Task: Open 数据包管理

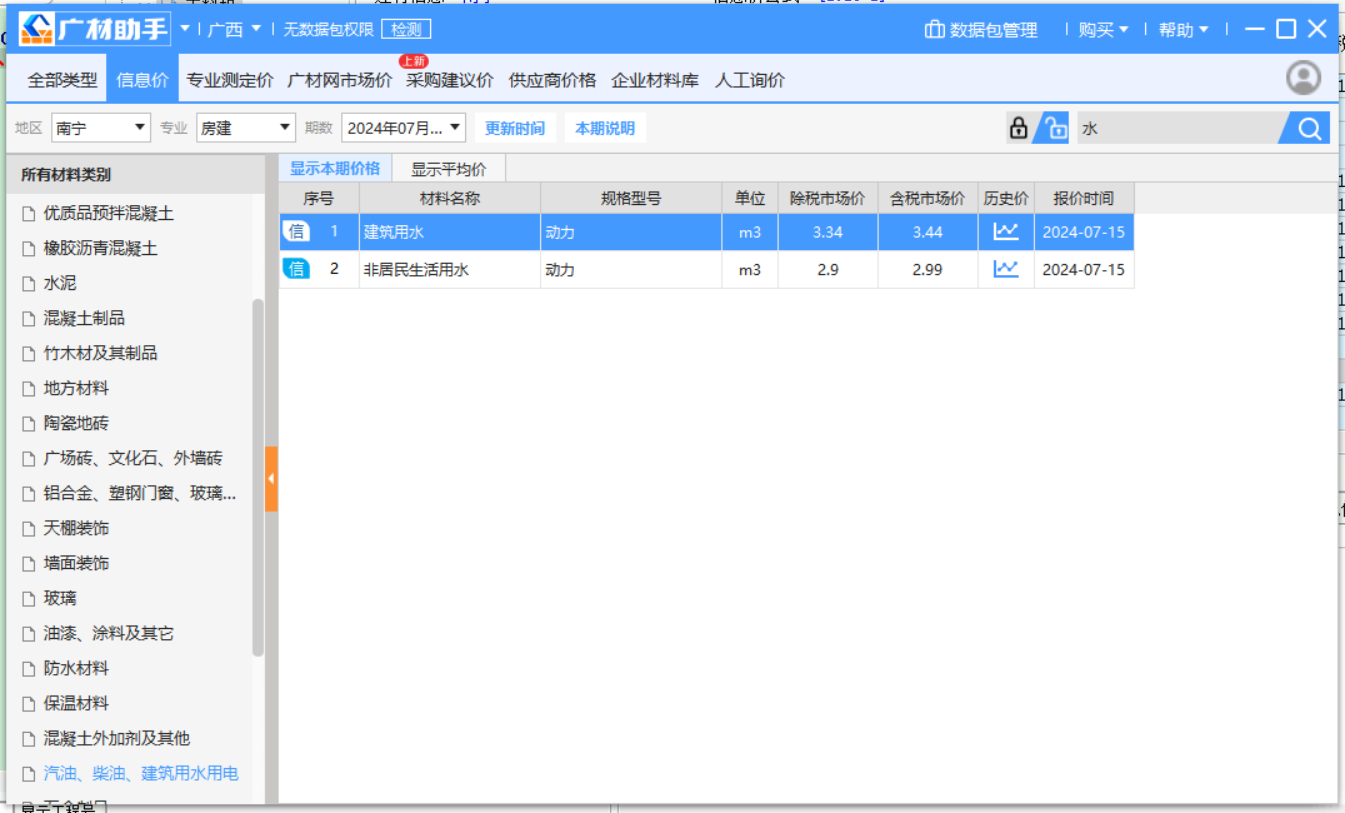Action: point(981,30)
